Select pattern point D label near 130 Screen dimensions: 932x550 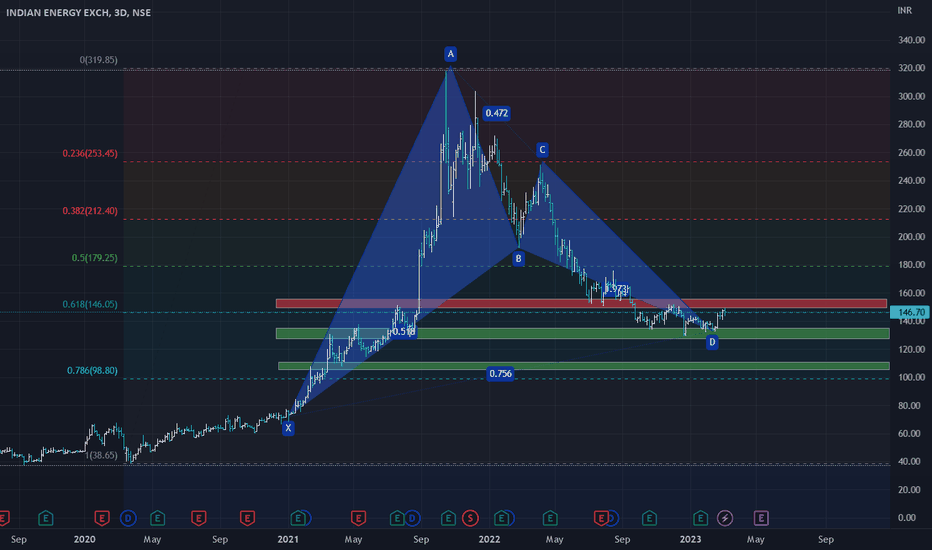(x=712, y=342)
